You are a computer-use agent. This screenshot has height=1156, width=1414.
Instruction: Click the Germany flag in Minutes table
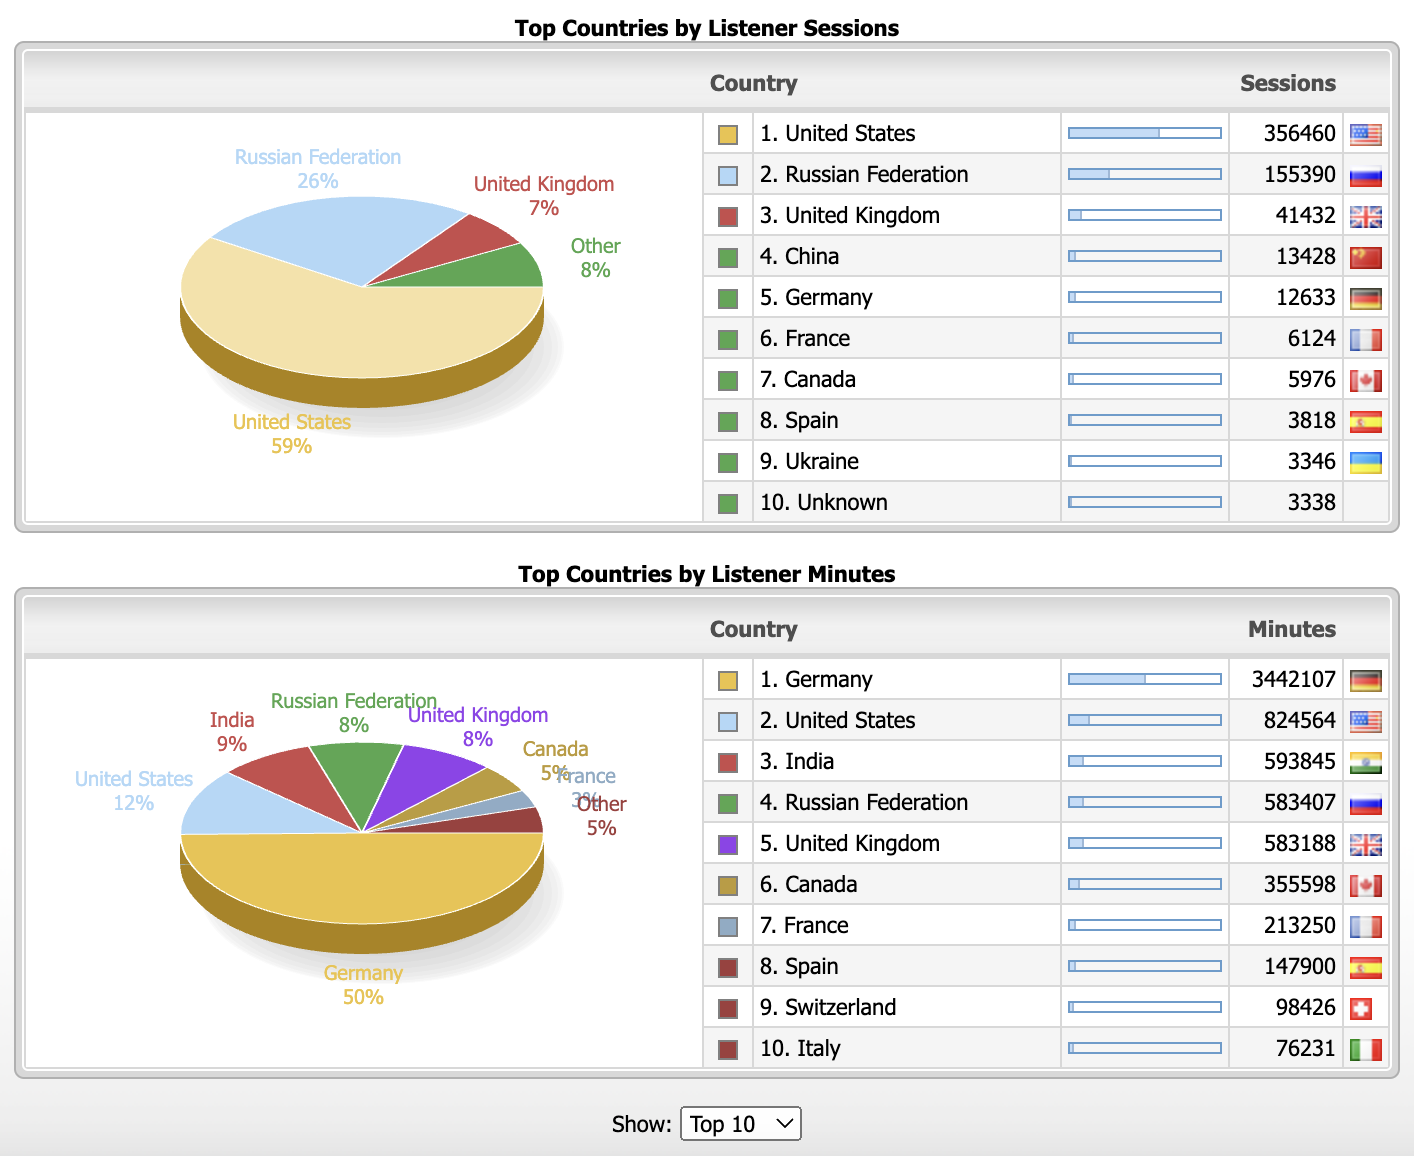(1365, 680)
